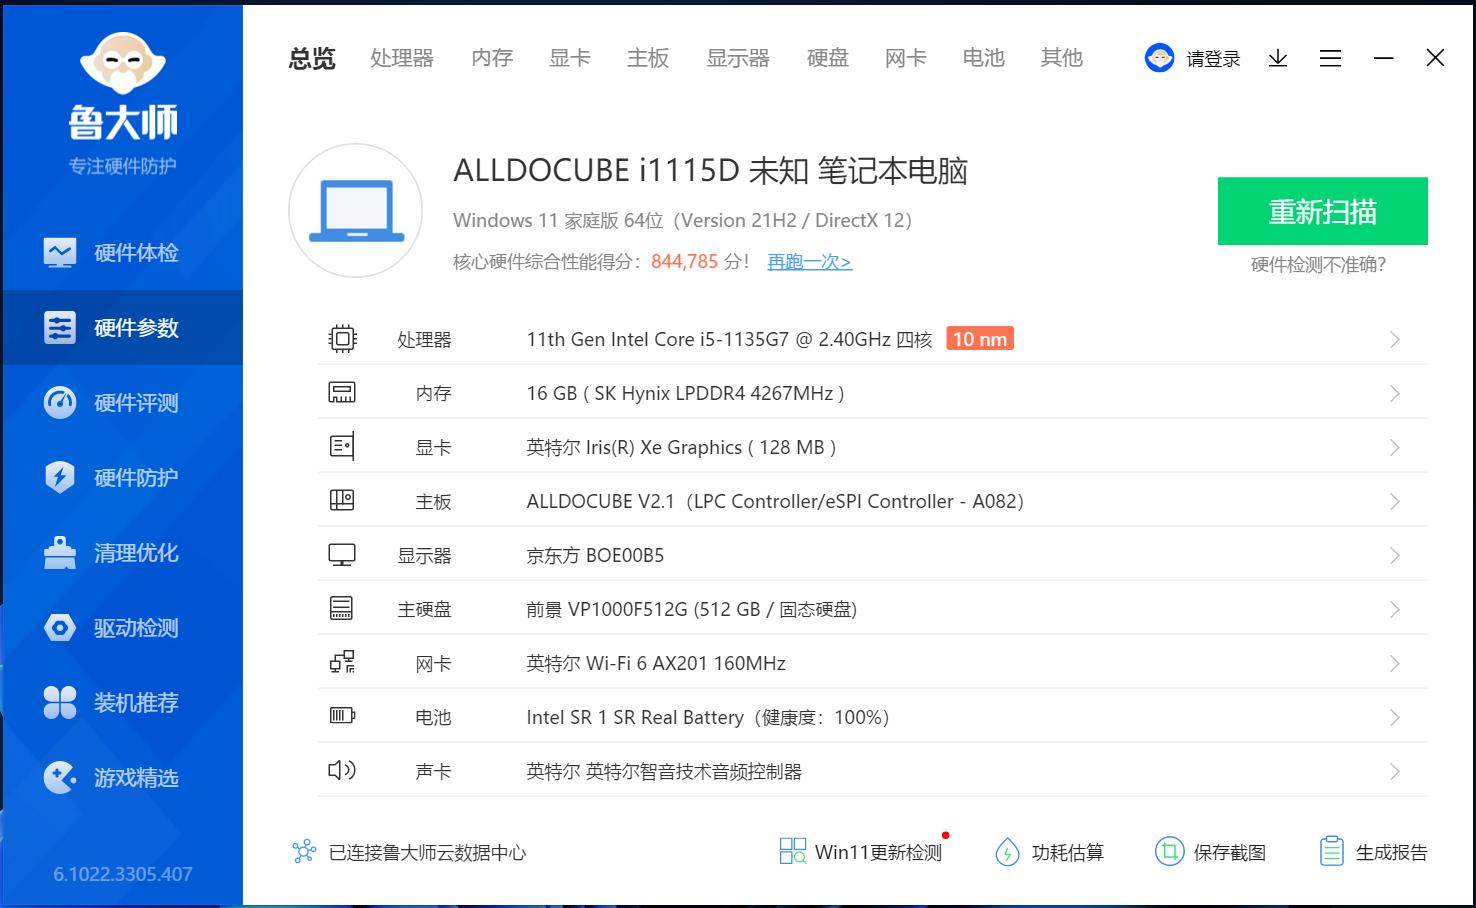The width and height of the screenshot is (1476, 908).
Task: Rerun the benchmark via 再跑一次 link
Action: coord(808,261)
